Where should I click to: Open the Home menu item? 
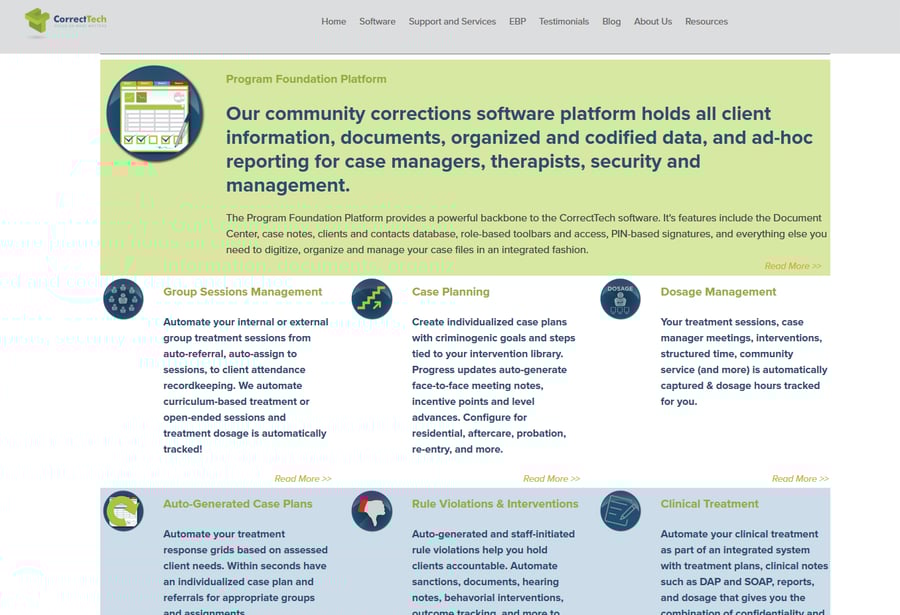tap(333, 21)
